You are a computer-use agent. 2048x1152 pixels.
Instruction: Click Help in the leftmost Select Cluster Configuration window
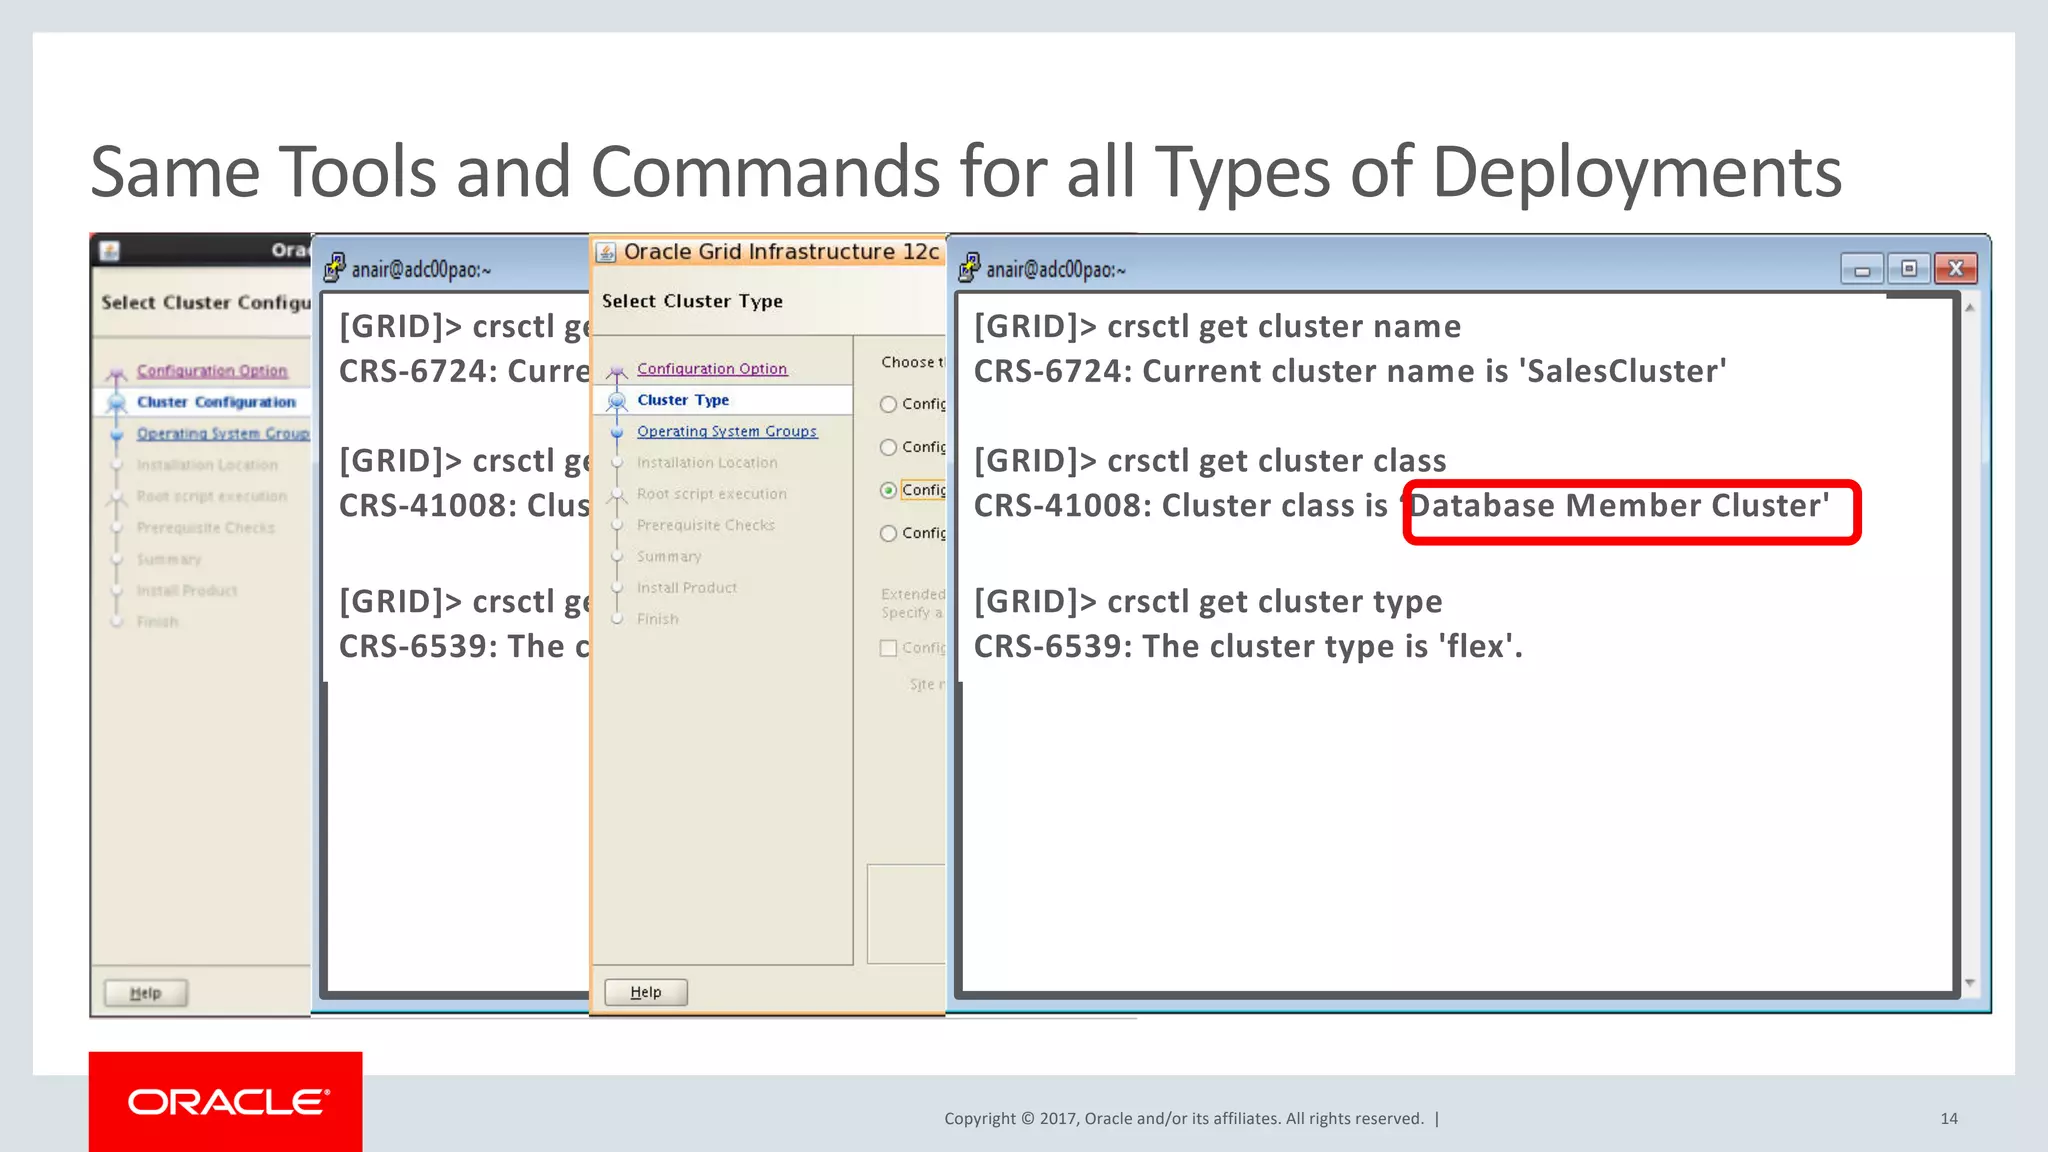[146, 993]
